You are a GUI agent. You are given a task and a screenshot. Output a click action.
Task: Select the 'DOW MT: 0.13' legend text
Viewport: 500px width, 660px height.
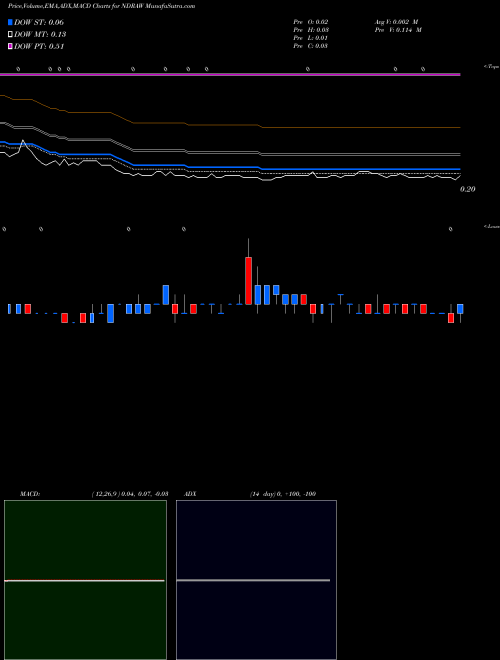tap(40, 35)
